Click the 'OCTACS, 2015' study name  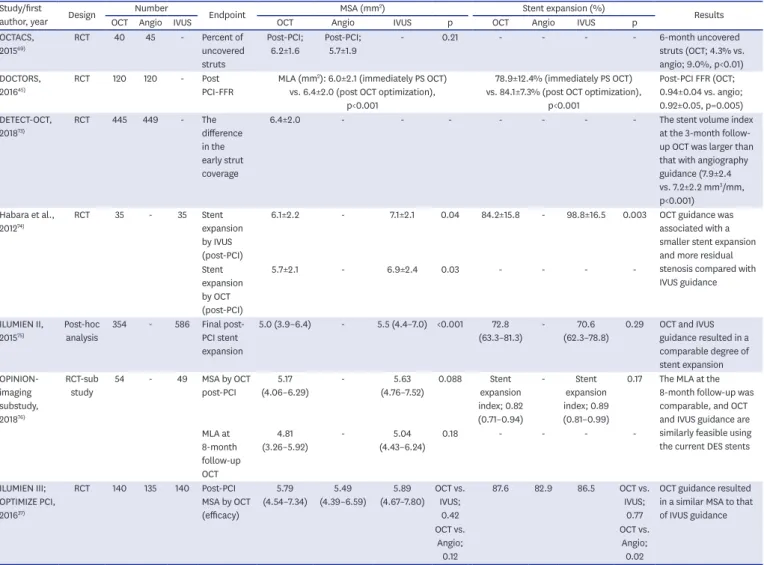[18, 44]
